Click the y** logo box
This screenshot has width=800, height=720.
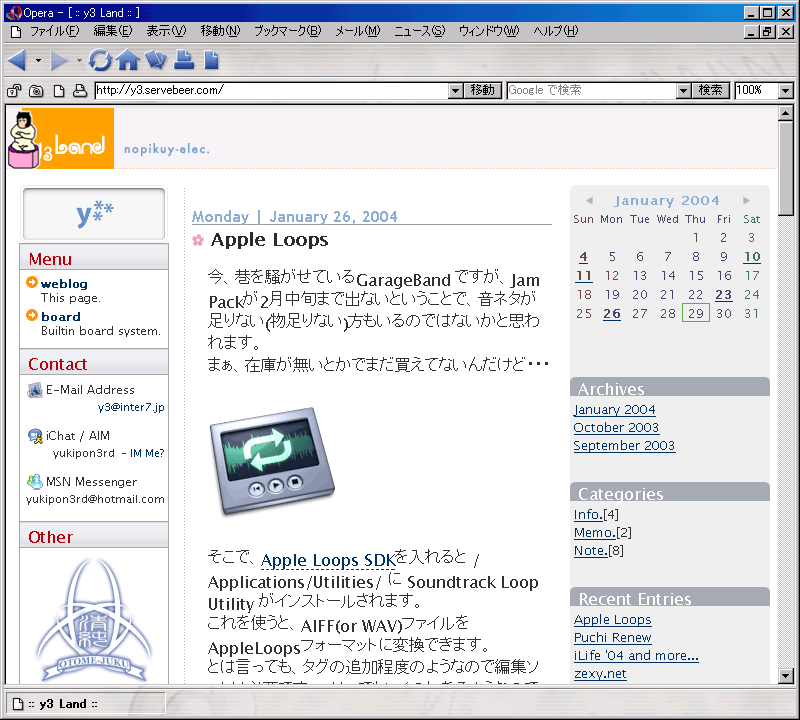coord(94,214)
